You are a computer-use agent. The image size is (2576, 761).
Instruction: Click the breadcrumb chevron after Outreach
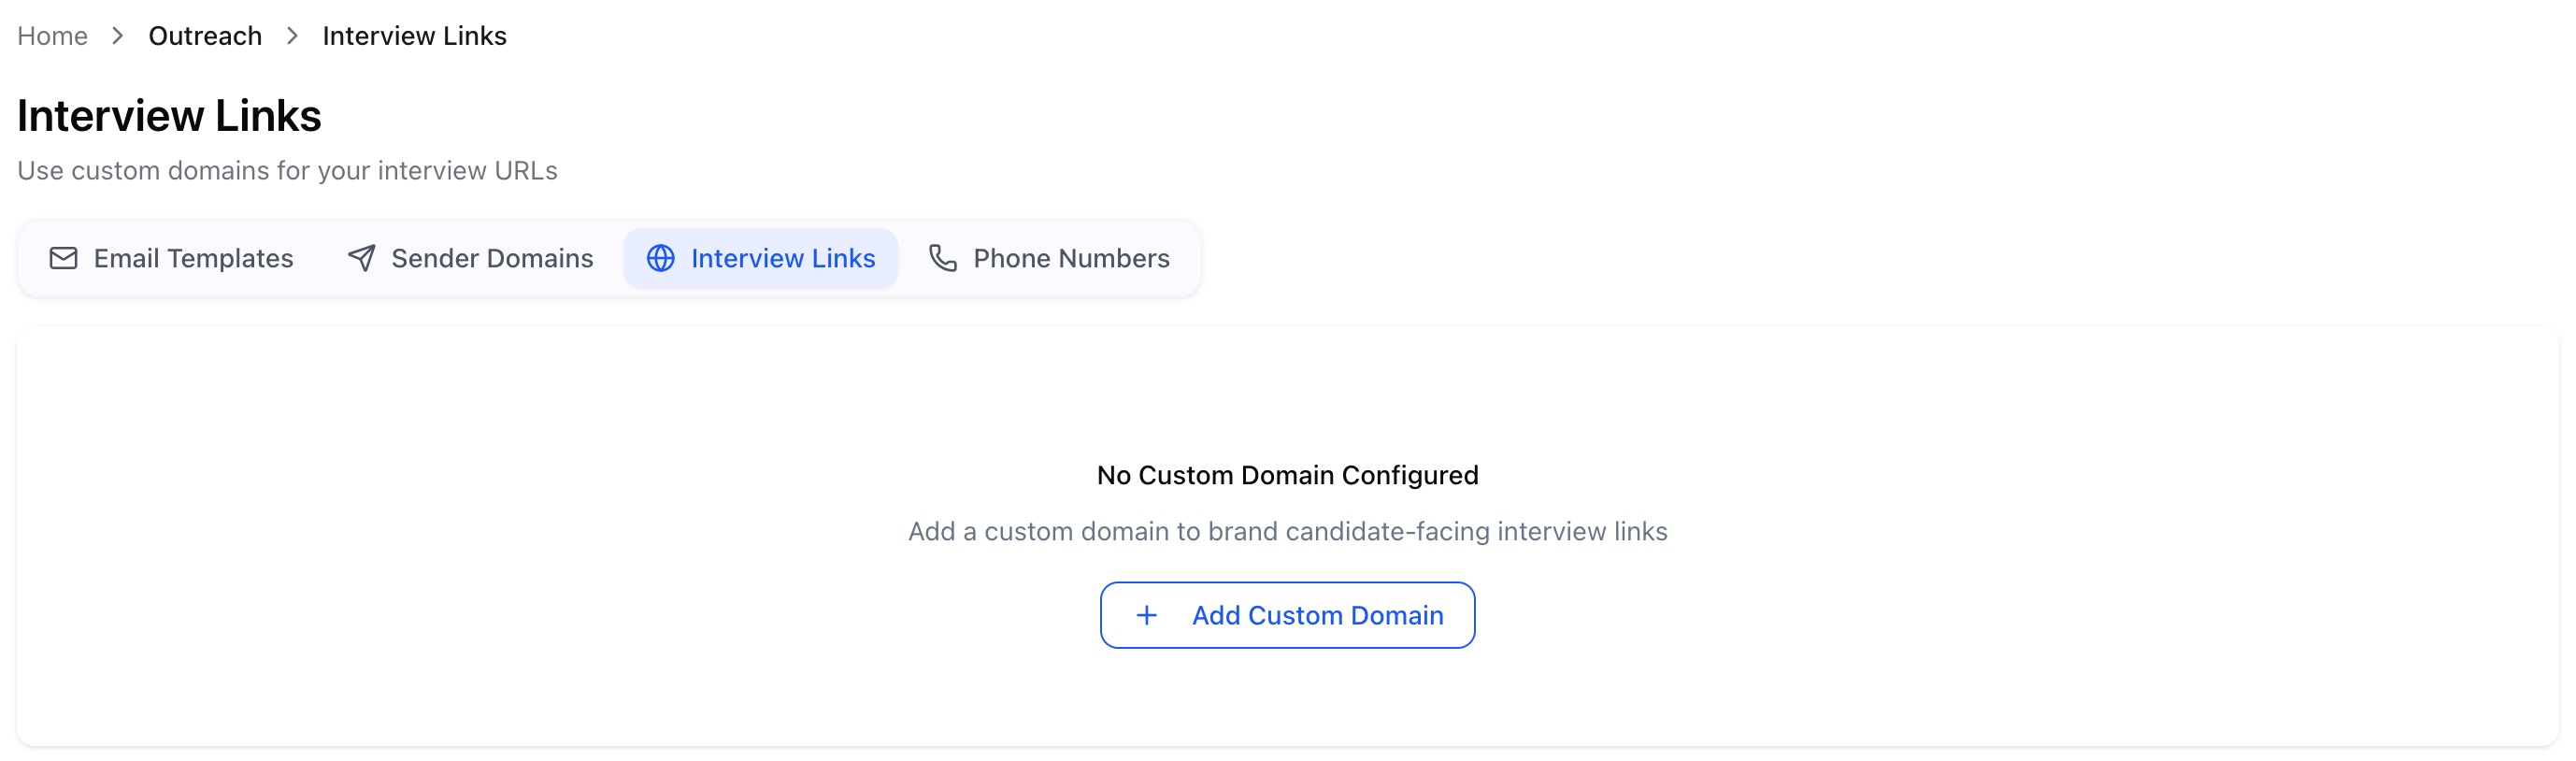coord(292,36)
